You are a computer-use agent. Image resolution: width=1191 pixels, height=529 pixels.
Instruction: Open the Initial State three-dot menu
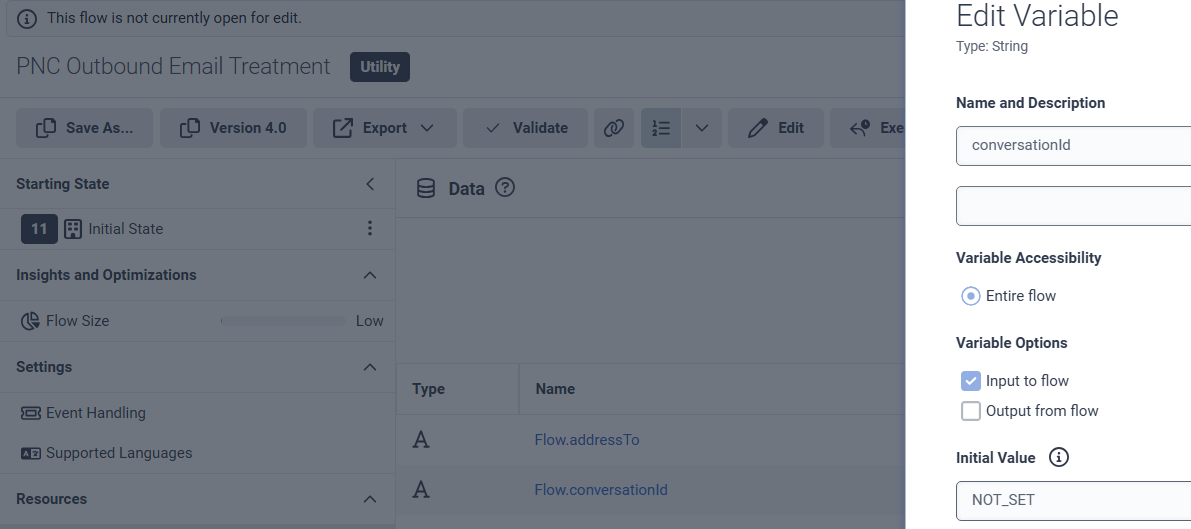point(370,229)
